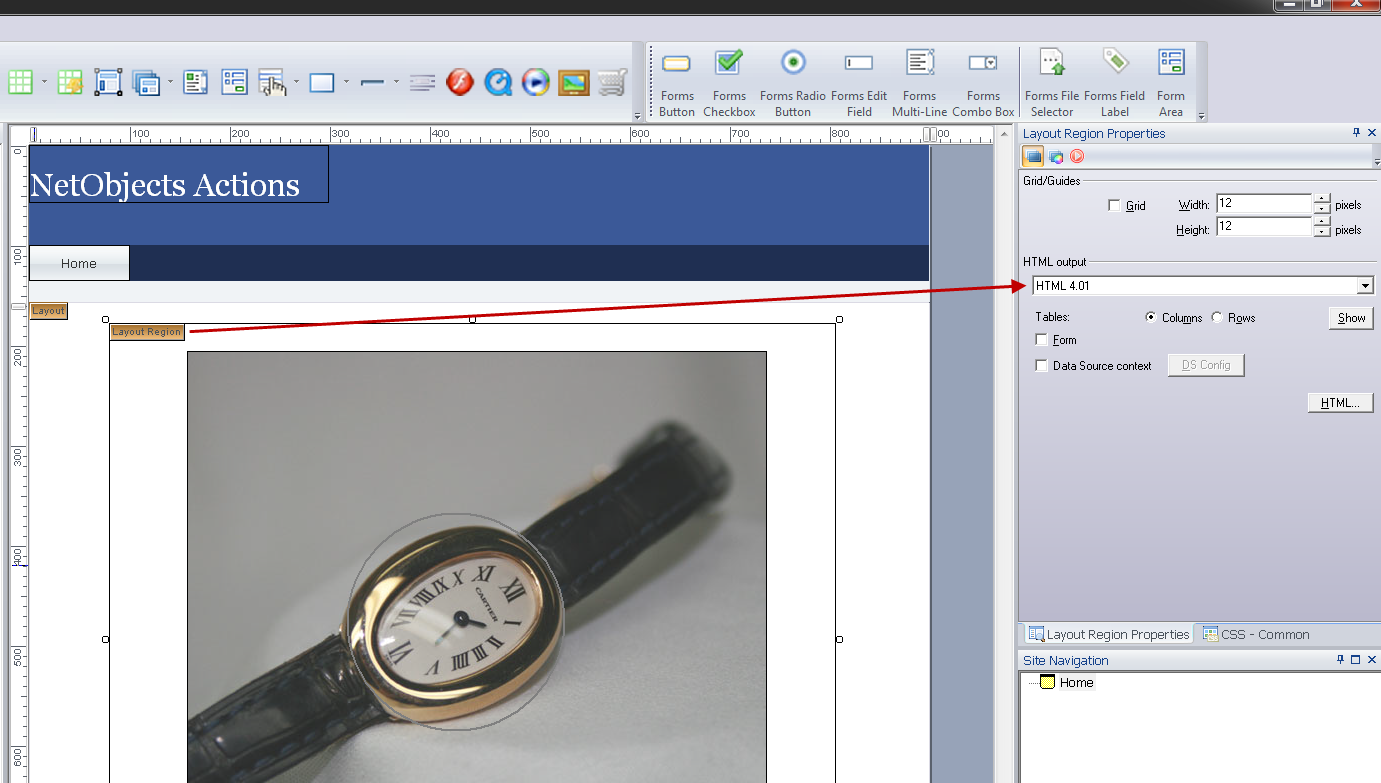The width and height of the screenshot is (1381, 783).
Task: Switch to the Layout Region Properties tab
Action: coord(1109,634)
